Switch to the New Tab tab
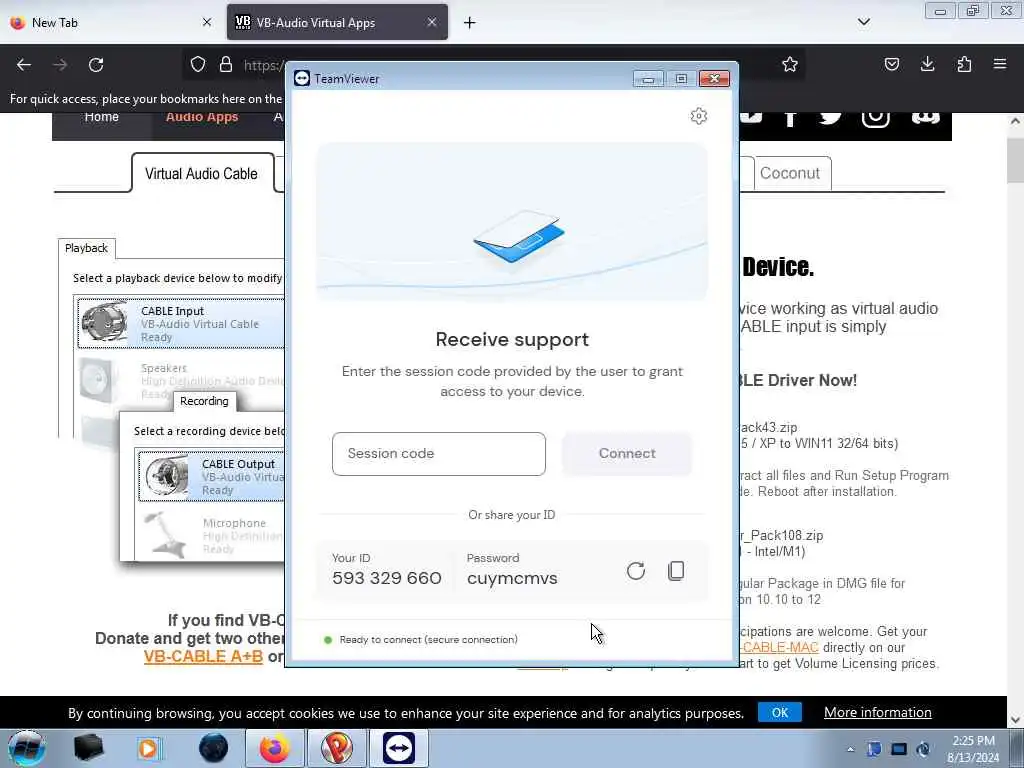The image size is (1024, 768). 111,23
